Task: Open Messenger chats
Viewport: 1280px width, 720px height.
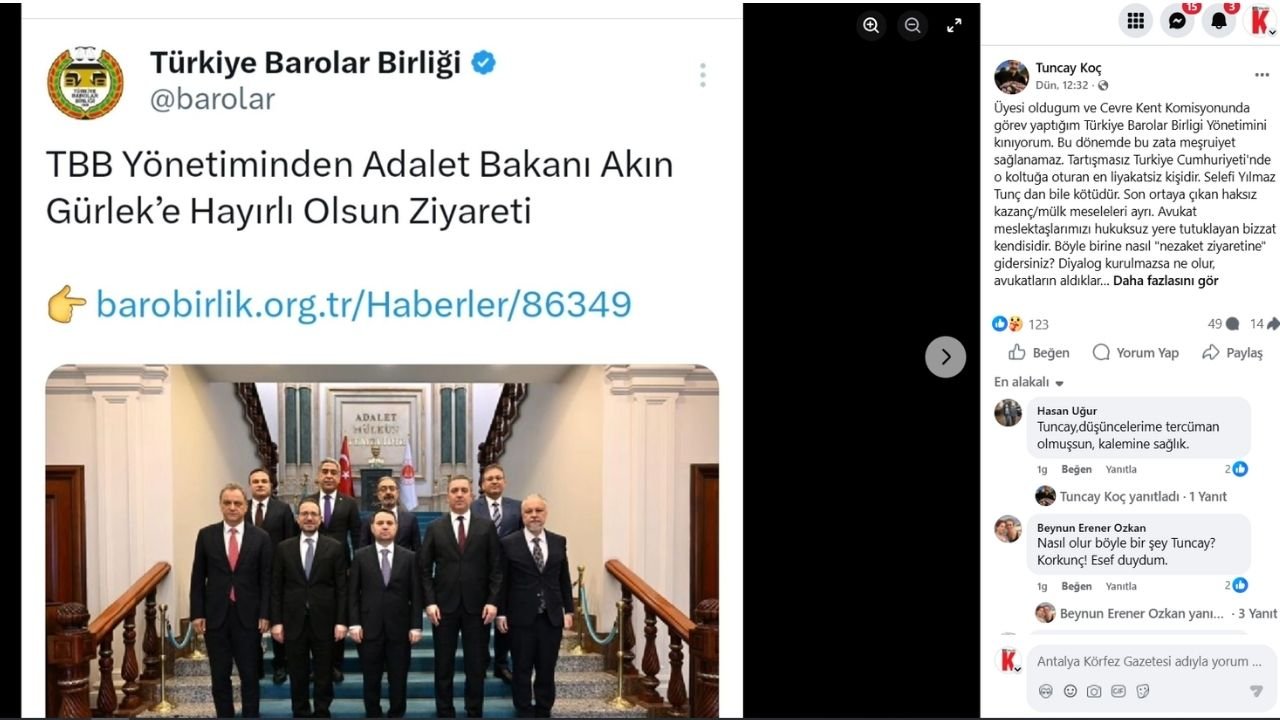Action: click(1177, 21)
